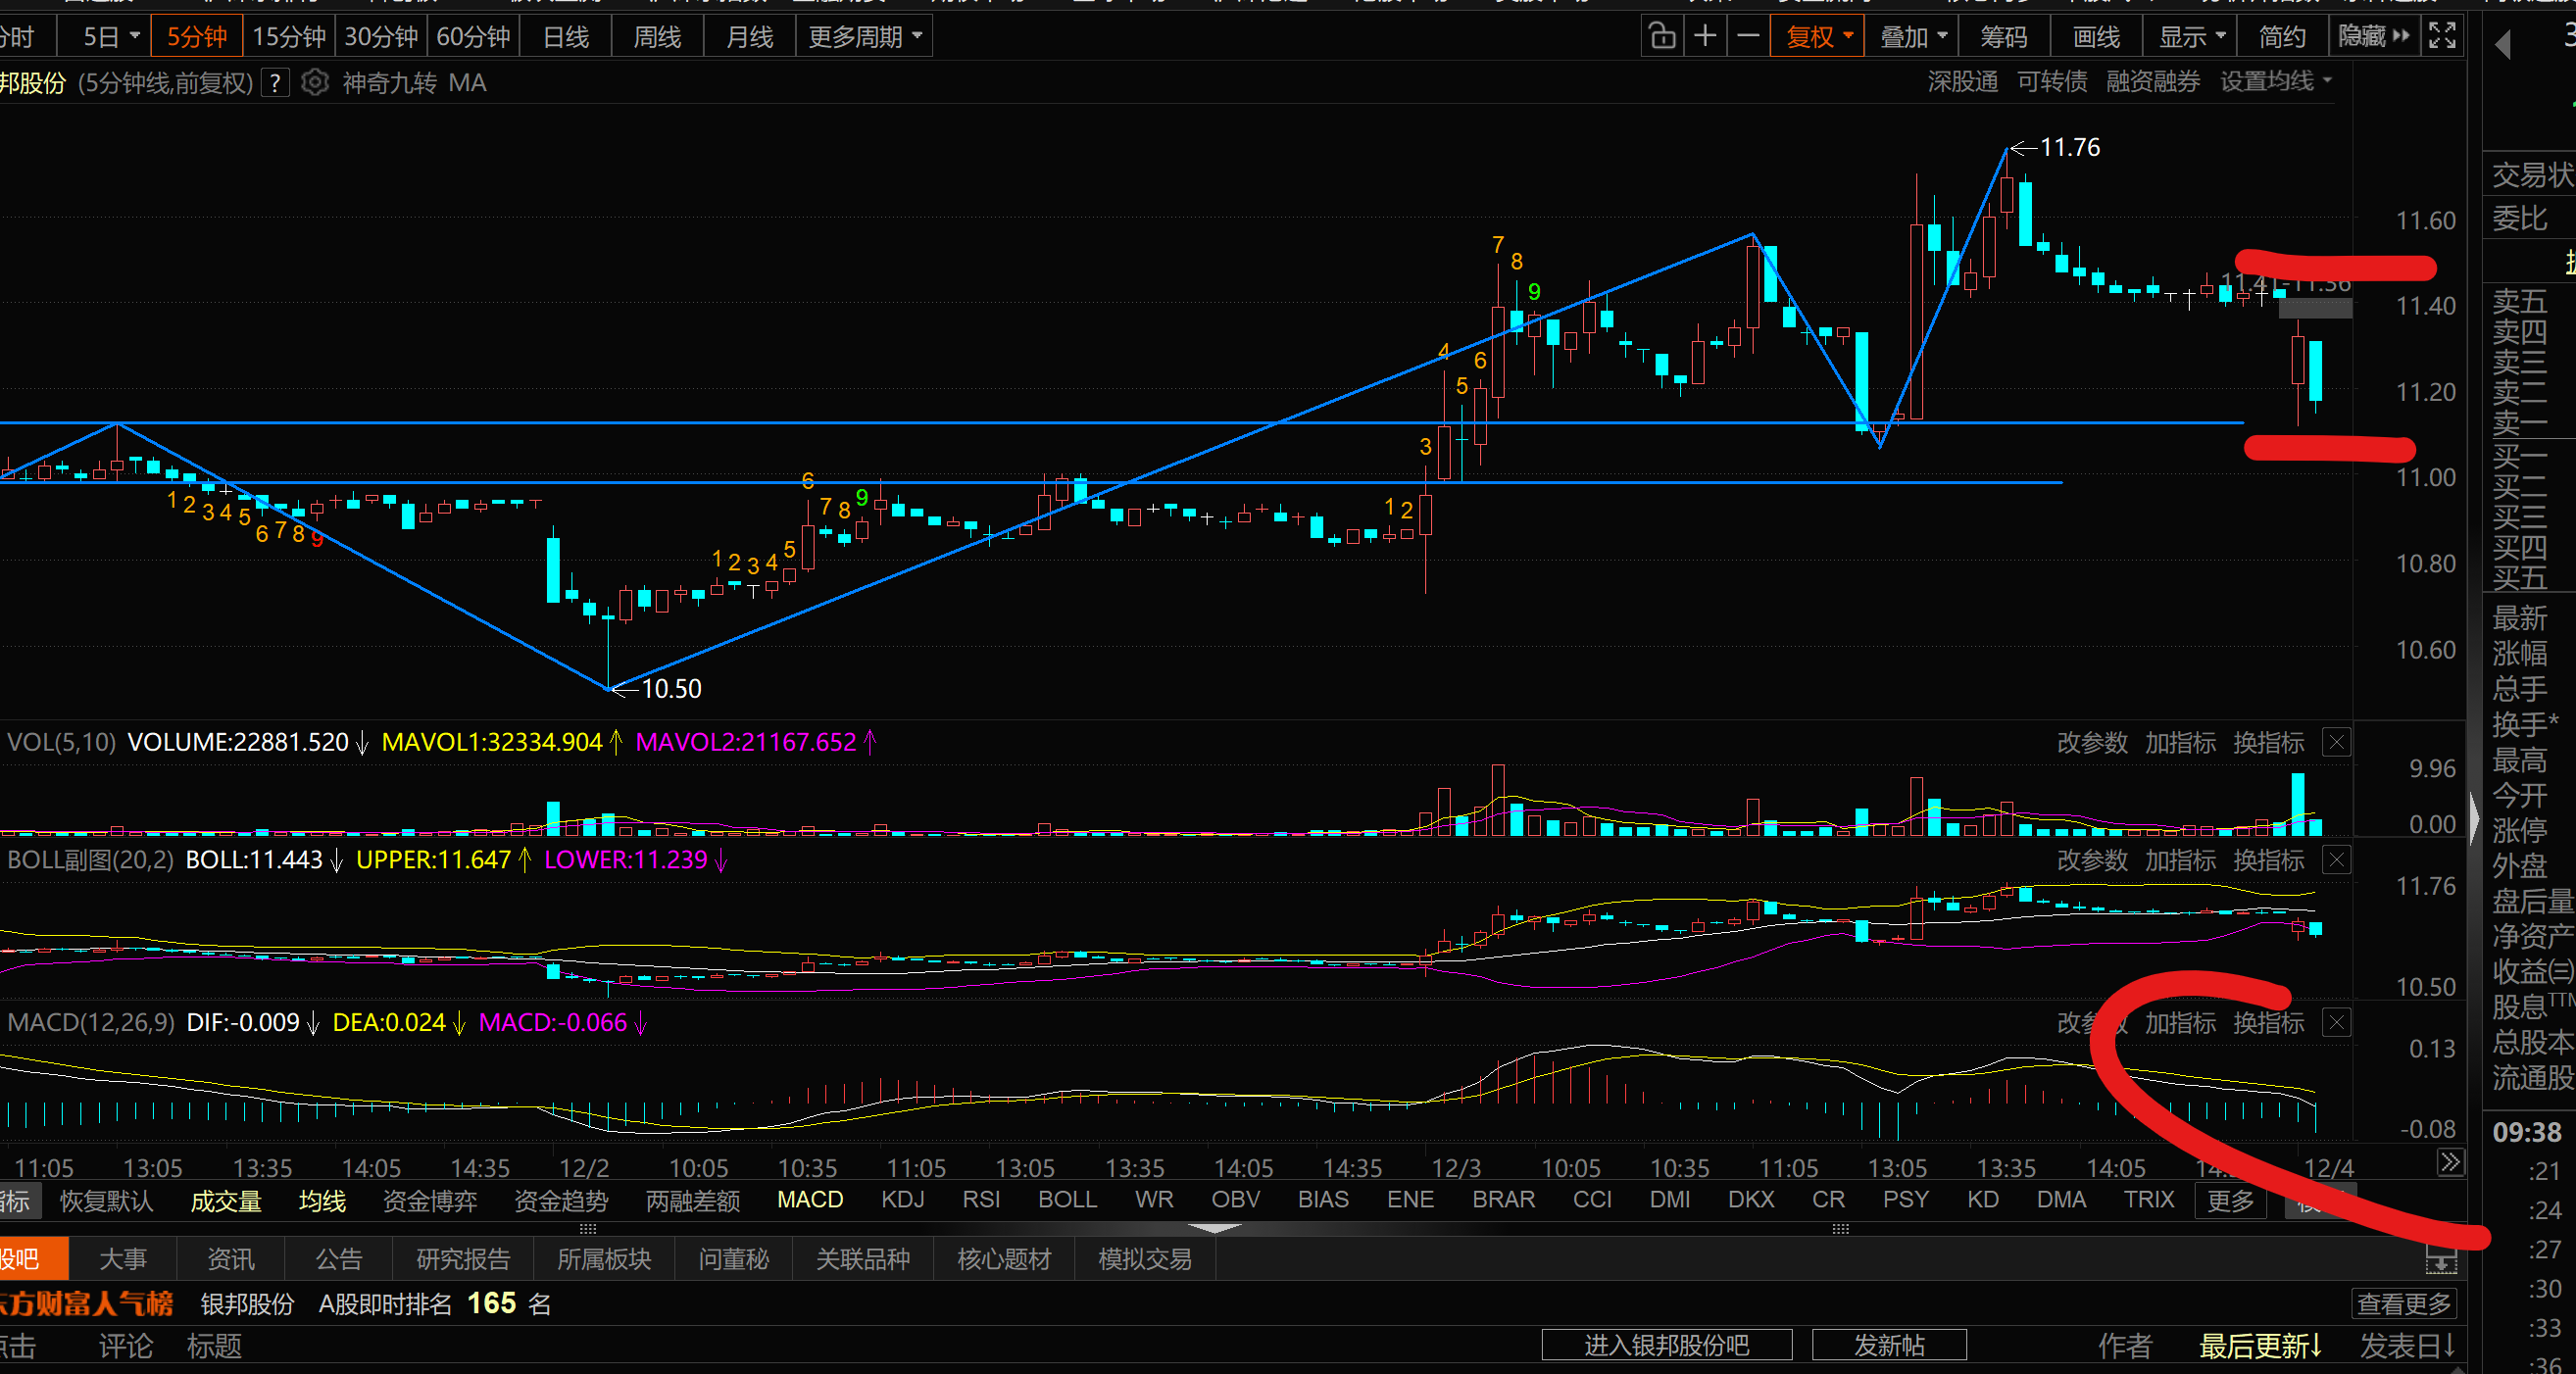The image size is (2576, 1374).
Task: Expand 更多周期 period dropdown
Action: click(864, 37)
